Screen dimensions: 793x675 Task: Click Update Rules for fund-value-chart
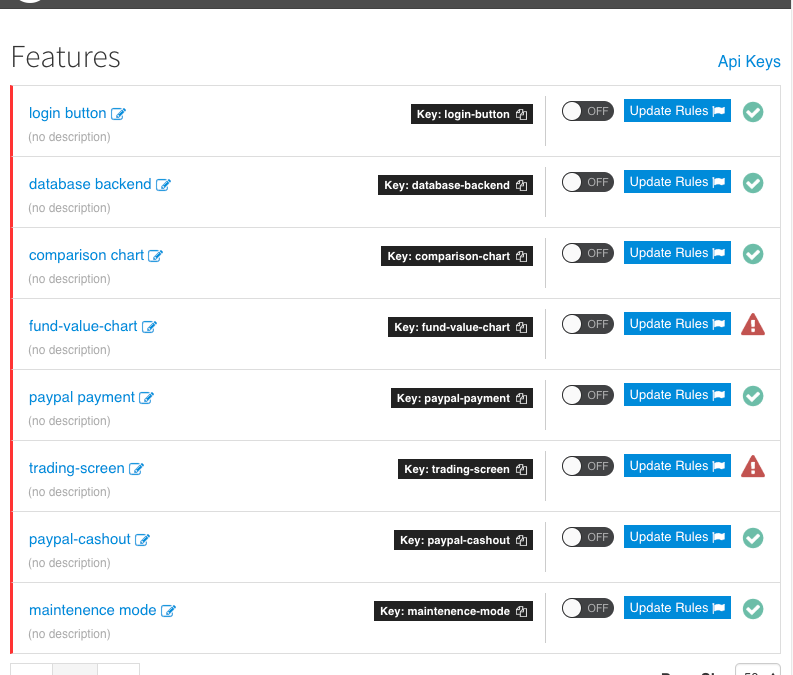677,324
